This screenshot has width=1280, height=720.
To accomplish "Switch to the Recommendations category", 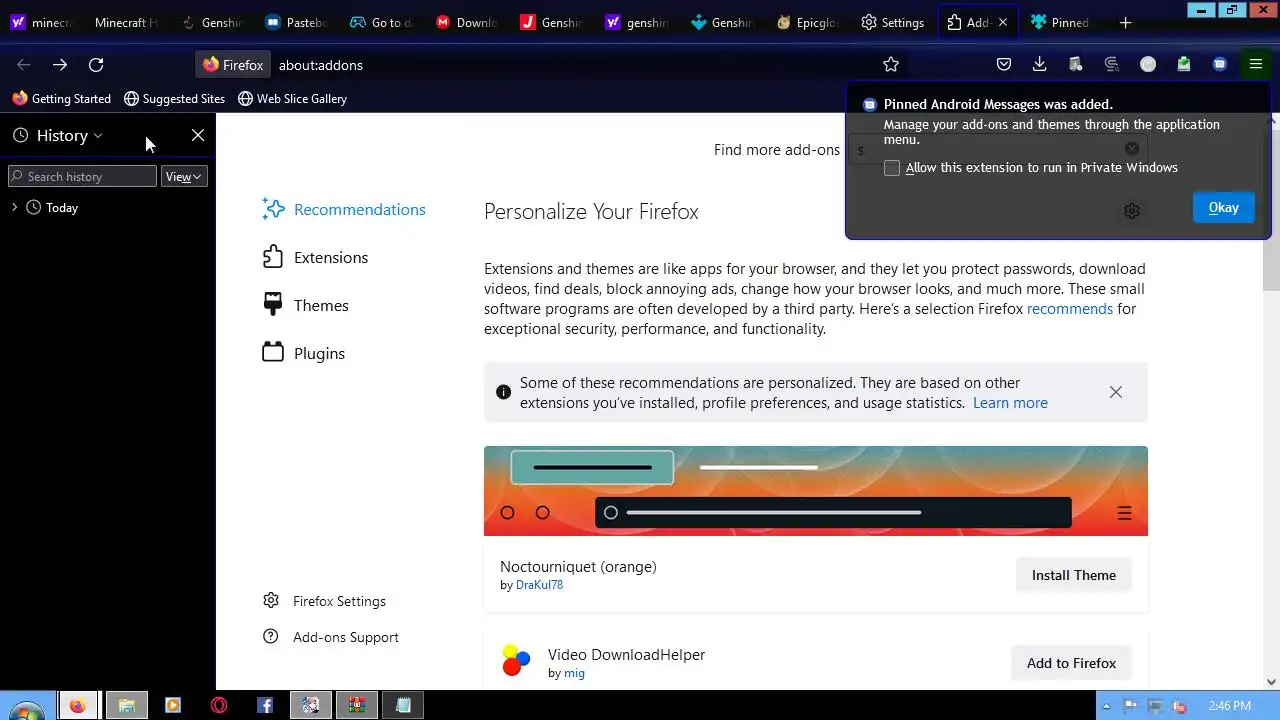I will click(x=344, y=209).
